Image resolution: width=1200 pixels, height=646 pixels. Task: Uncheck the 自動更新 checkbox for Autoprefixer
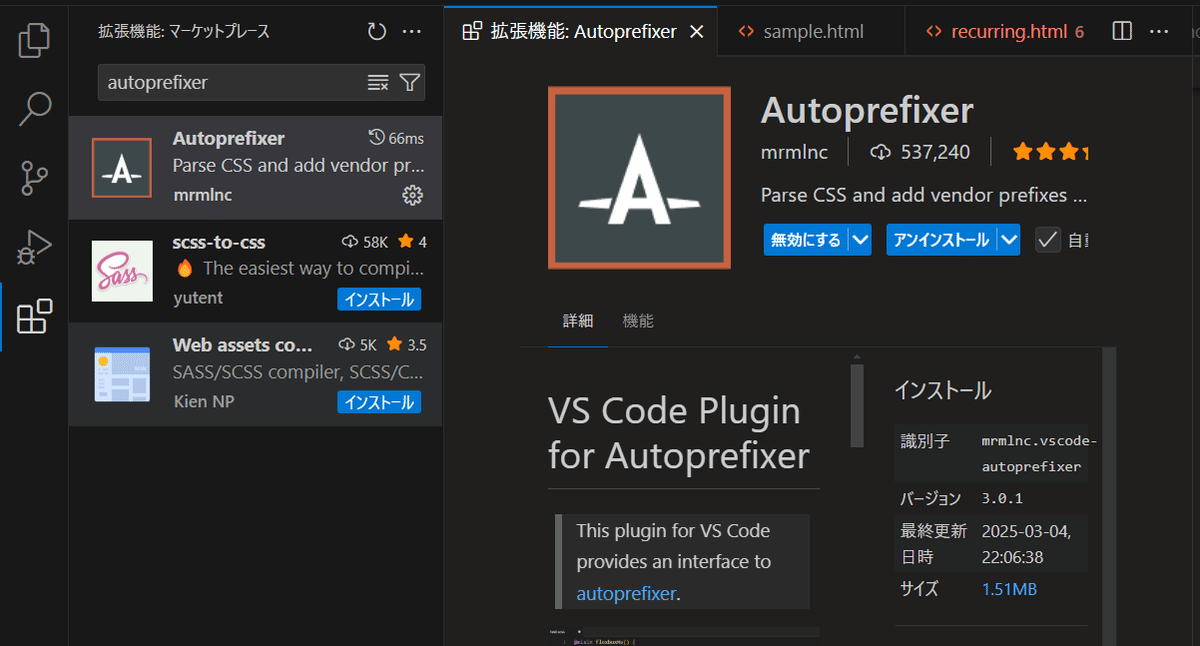tap(1047, 239)
